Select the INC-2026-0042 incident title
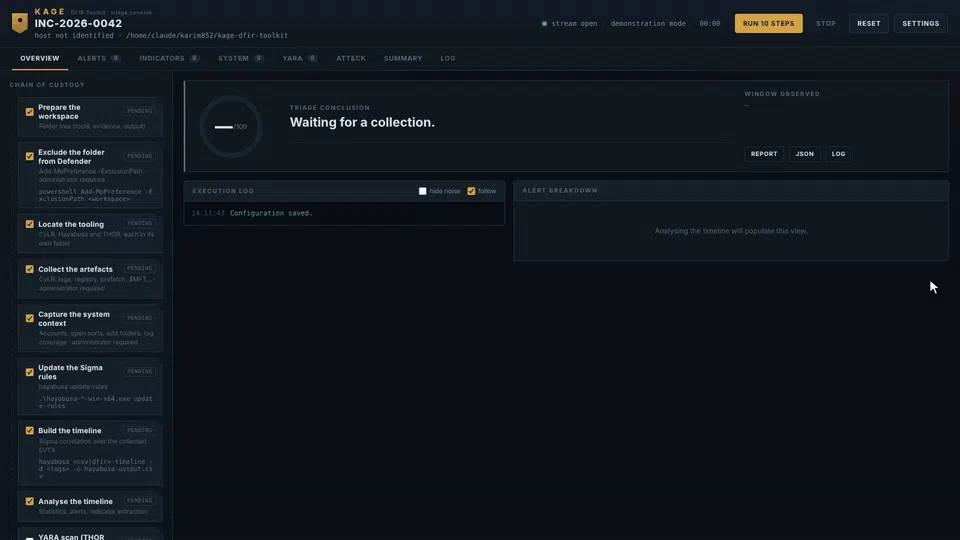 (78, 23)
